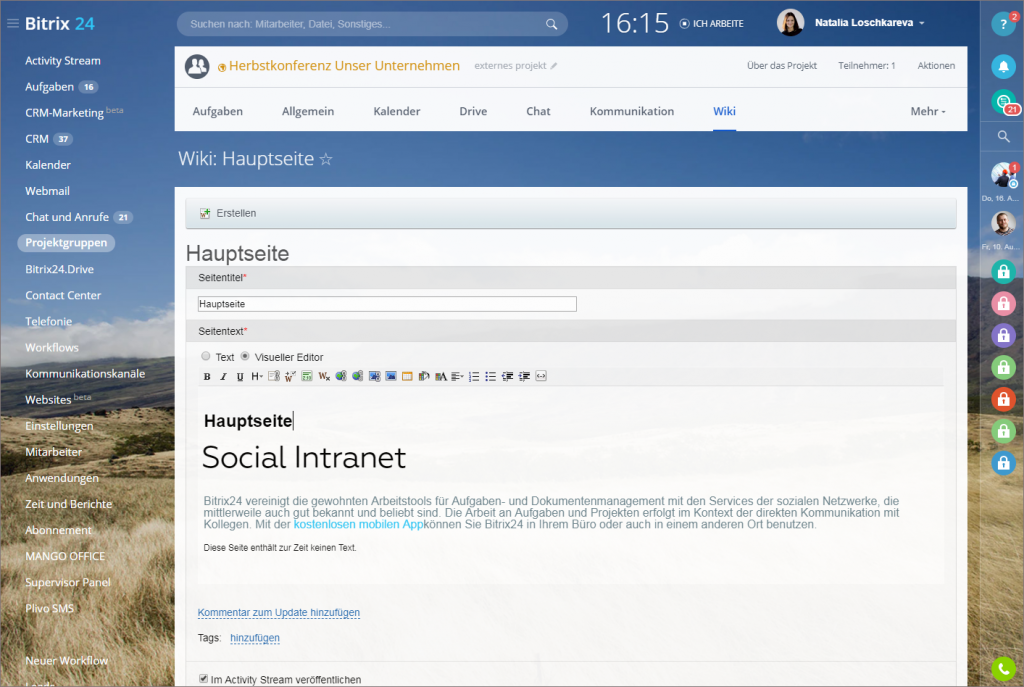Click Kommentar zum Update hinzufügen link
This screenshot has width=1024, height=687.
(278, 613)
